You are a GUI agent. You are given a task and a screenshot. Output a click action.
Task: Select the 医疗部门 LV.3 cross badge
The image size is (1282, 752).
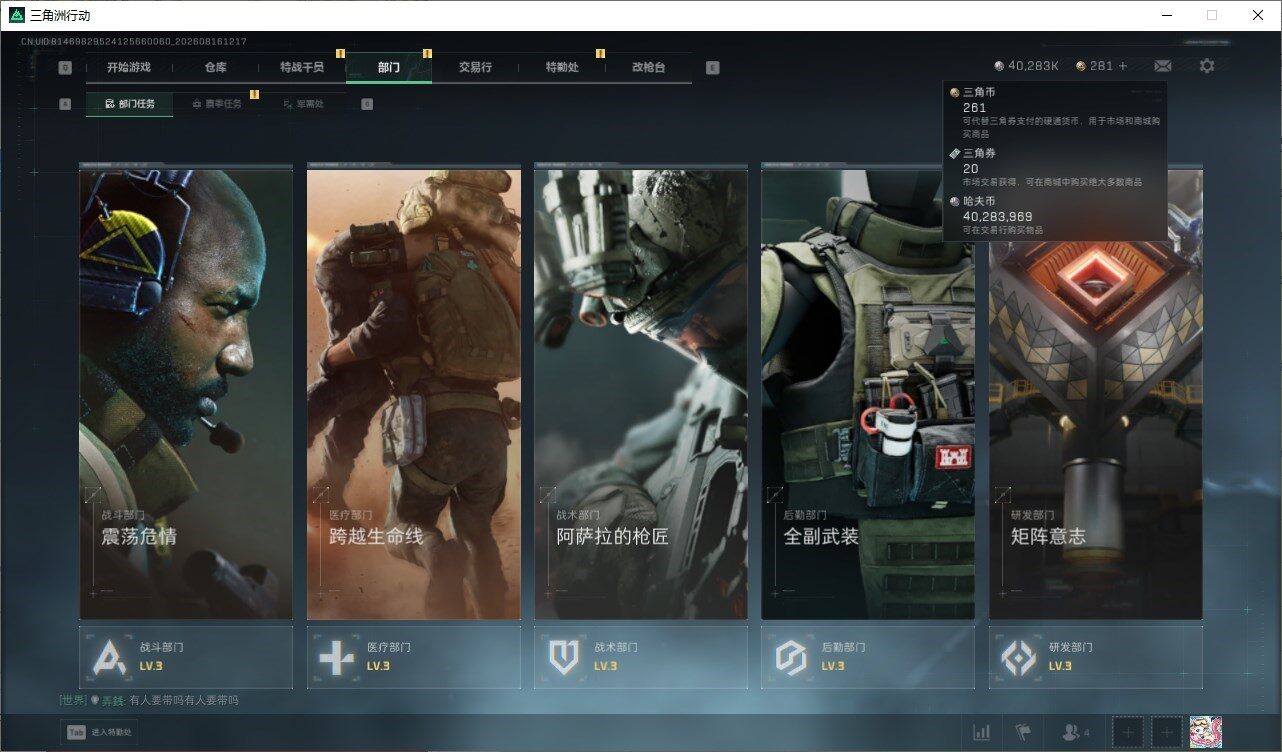[414, 657]
